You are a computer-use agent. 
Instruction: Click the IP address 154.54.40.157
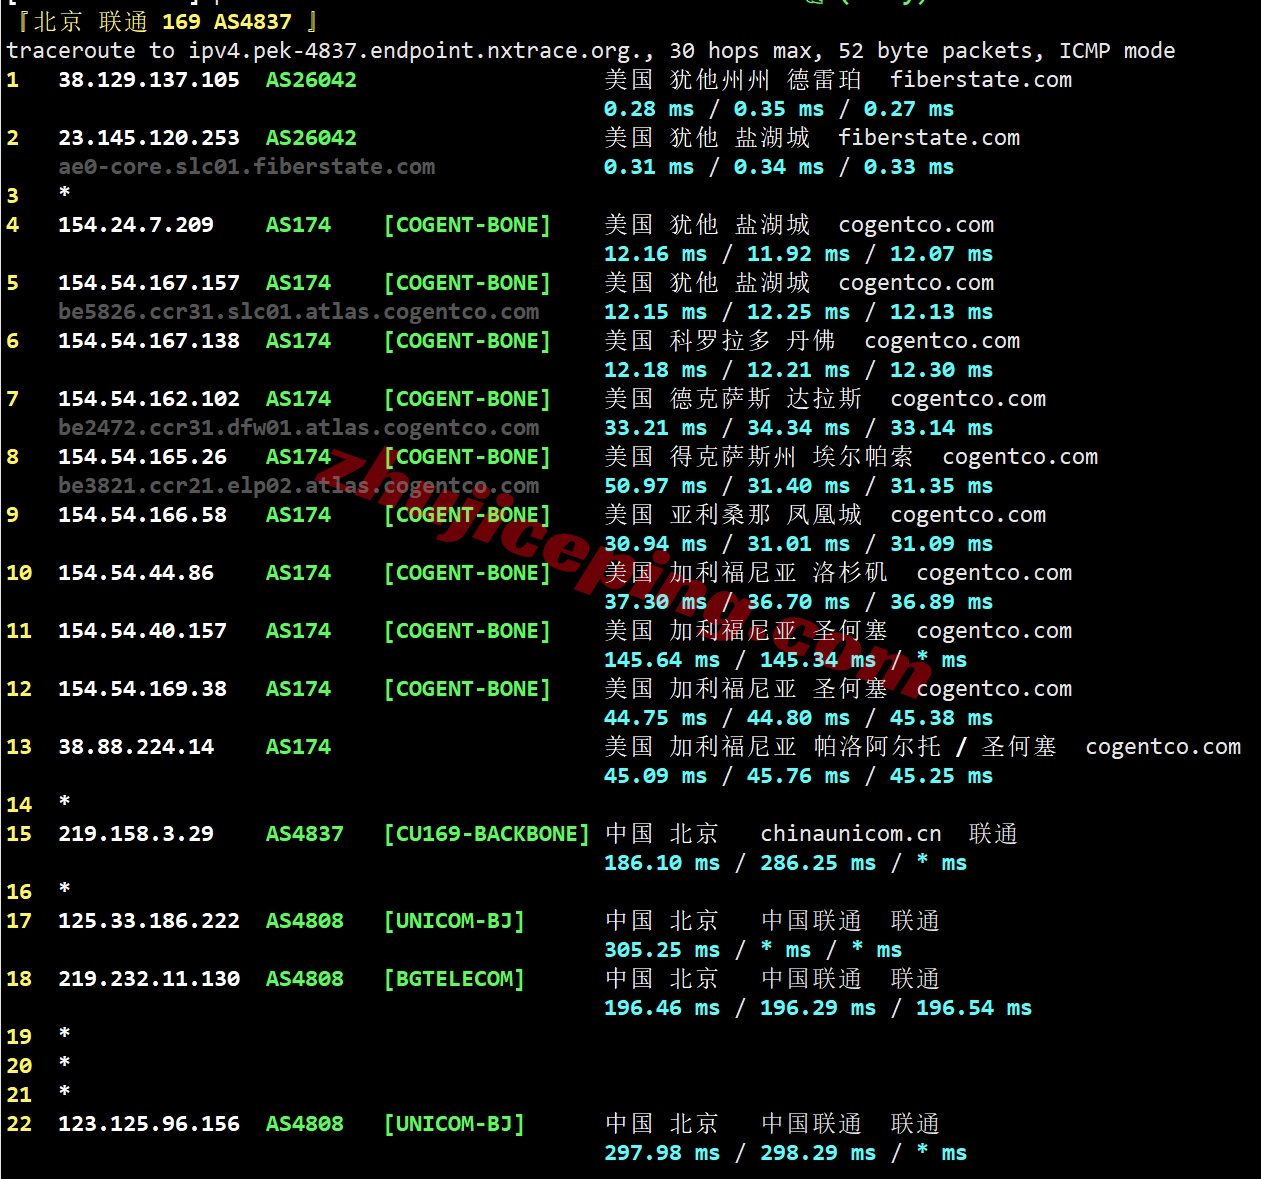click(x=143, y=631)
